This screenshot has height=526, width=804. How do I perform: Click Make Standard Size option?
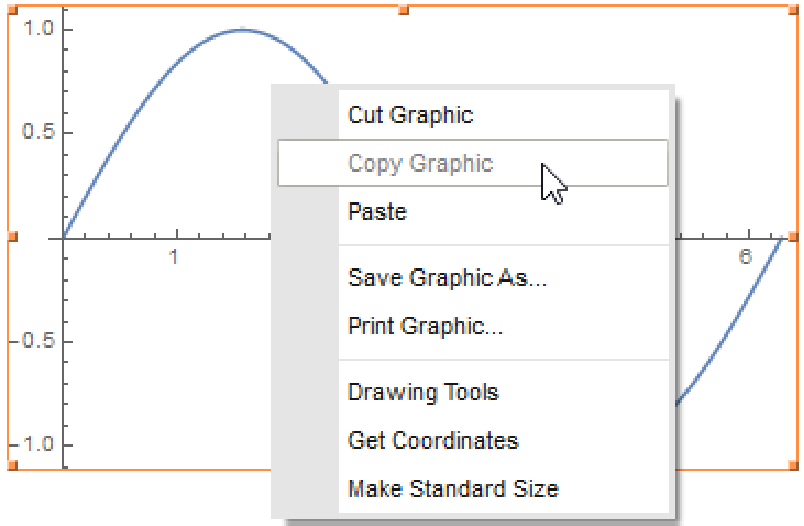click(x=453, y=489)
